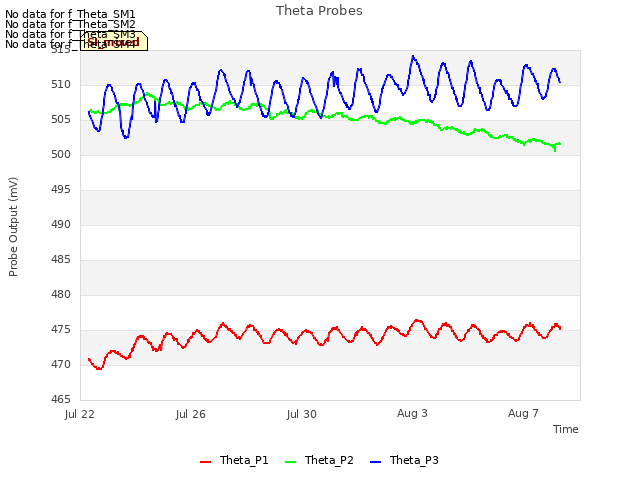Click the 505 y-axis tick label

tap(61, 120)
